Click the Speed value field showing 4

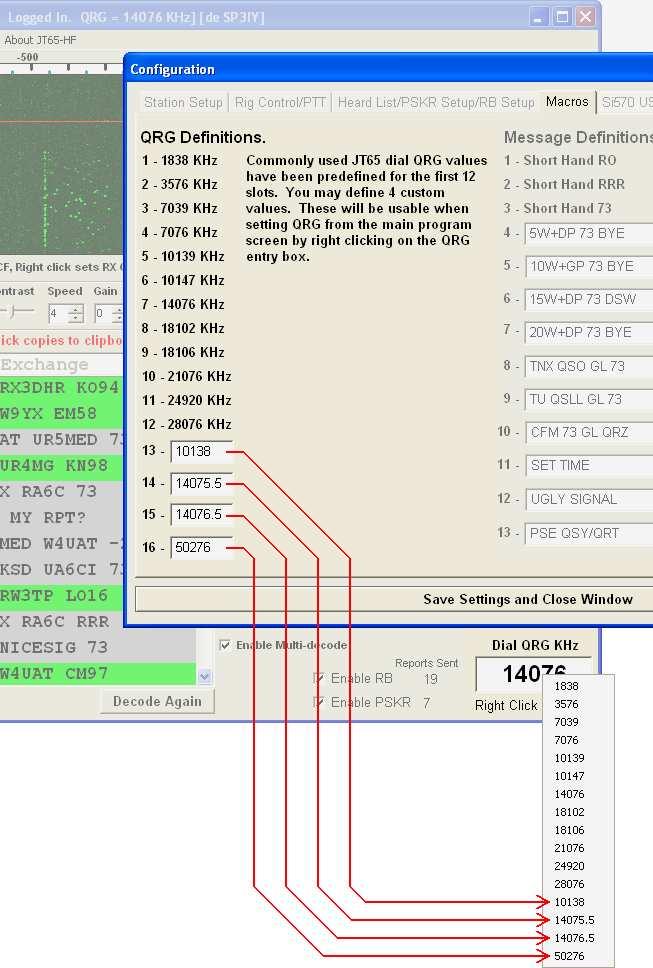pos(59,314)
